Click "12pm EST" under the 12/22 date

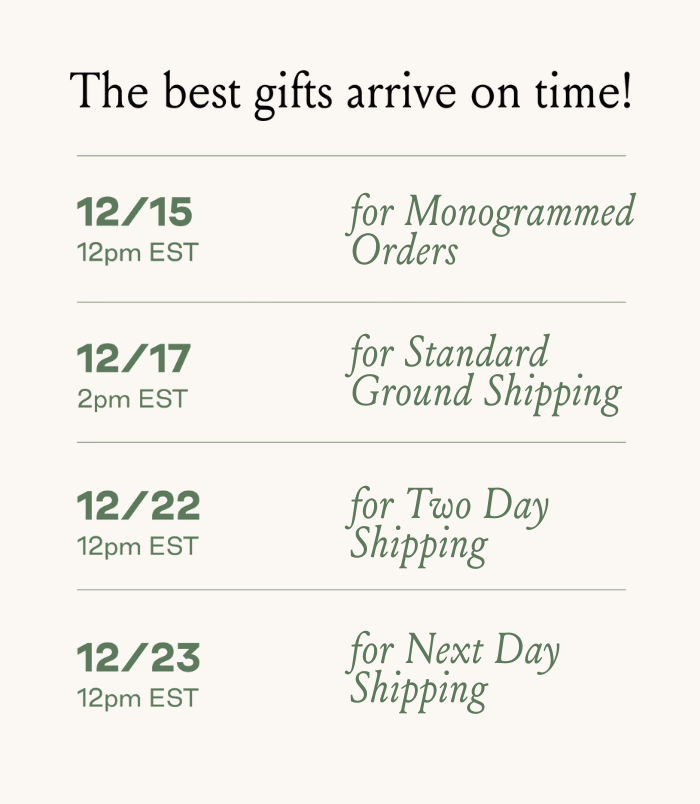[137, 546]
